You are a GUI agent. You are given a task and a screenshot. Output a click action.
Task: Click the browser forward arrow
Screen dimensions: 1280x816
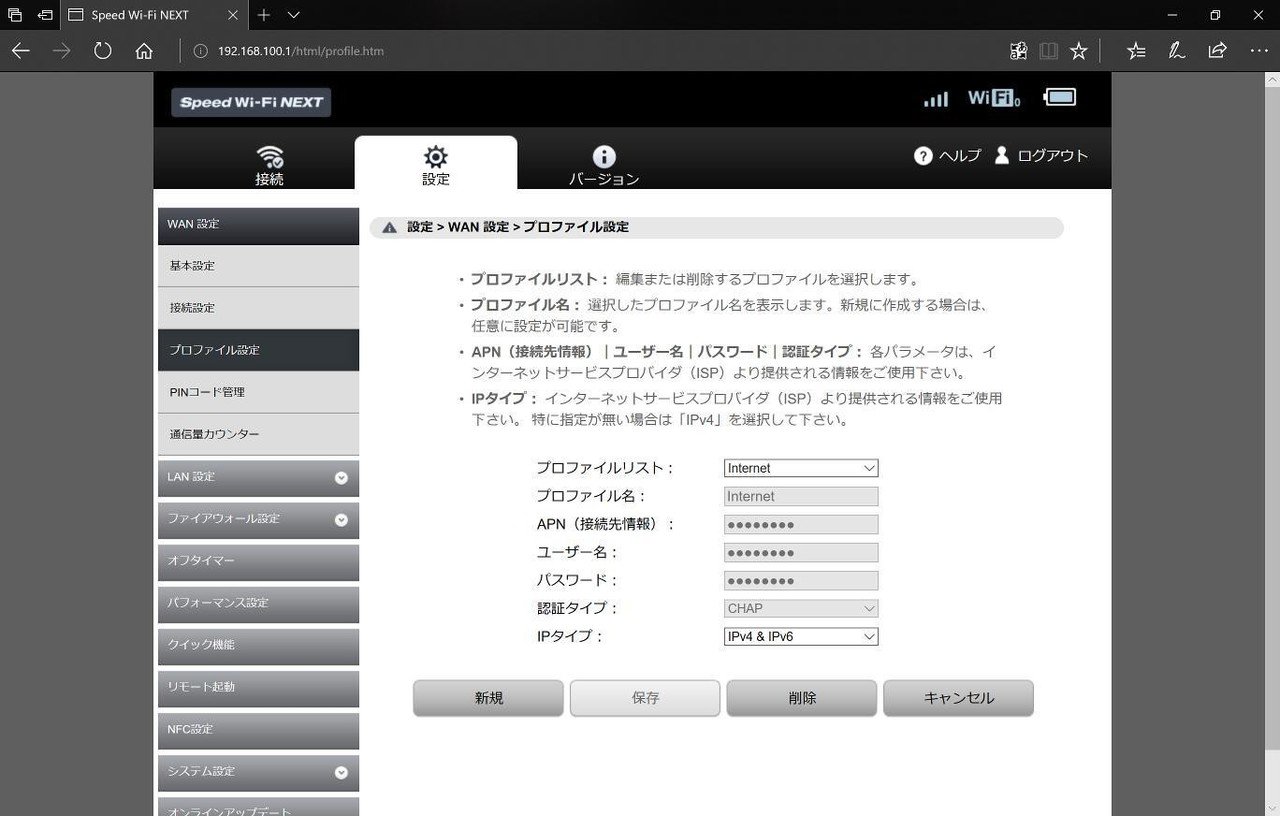click(x=61, y=51)
